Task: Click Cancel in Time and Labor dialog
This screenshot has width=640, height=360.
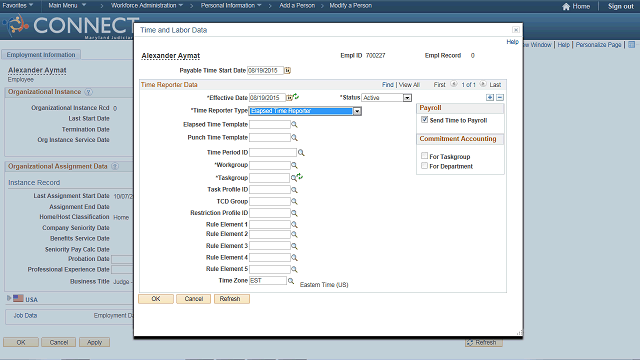Action: pos(193,299)
